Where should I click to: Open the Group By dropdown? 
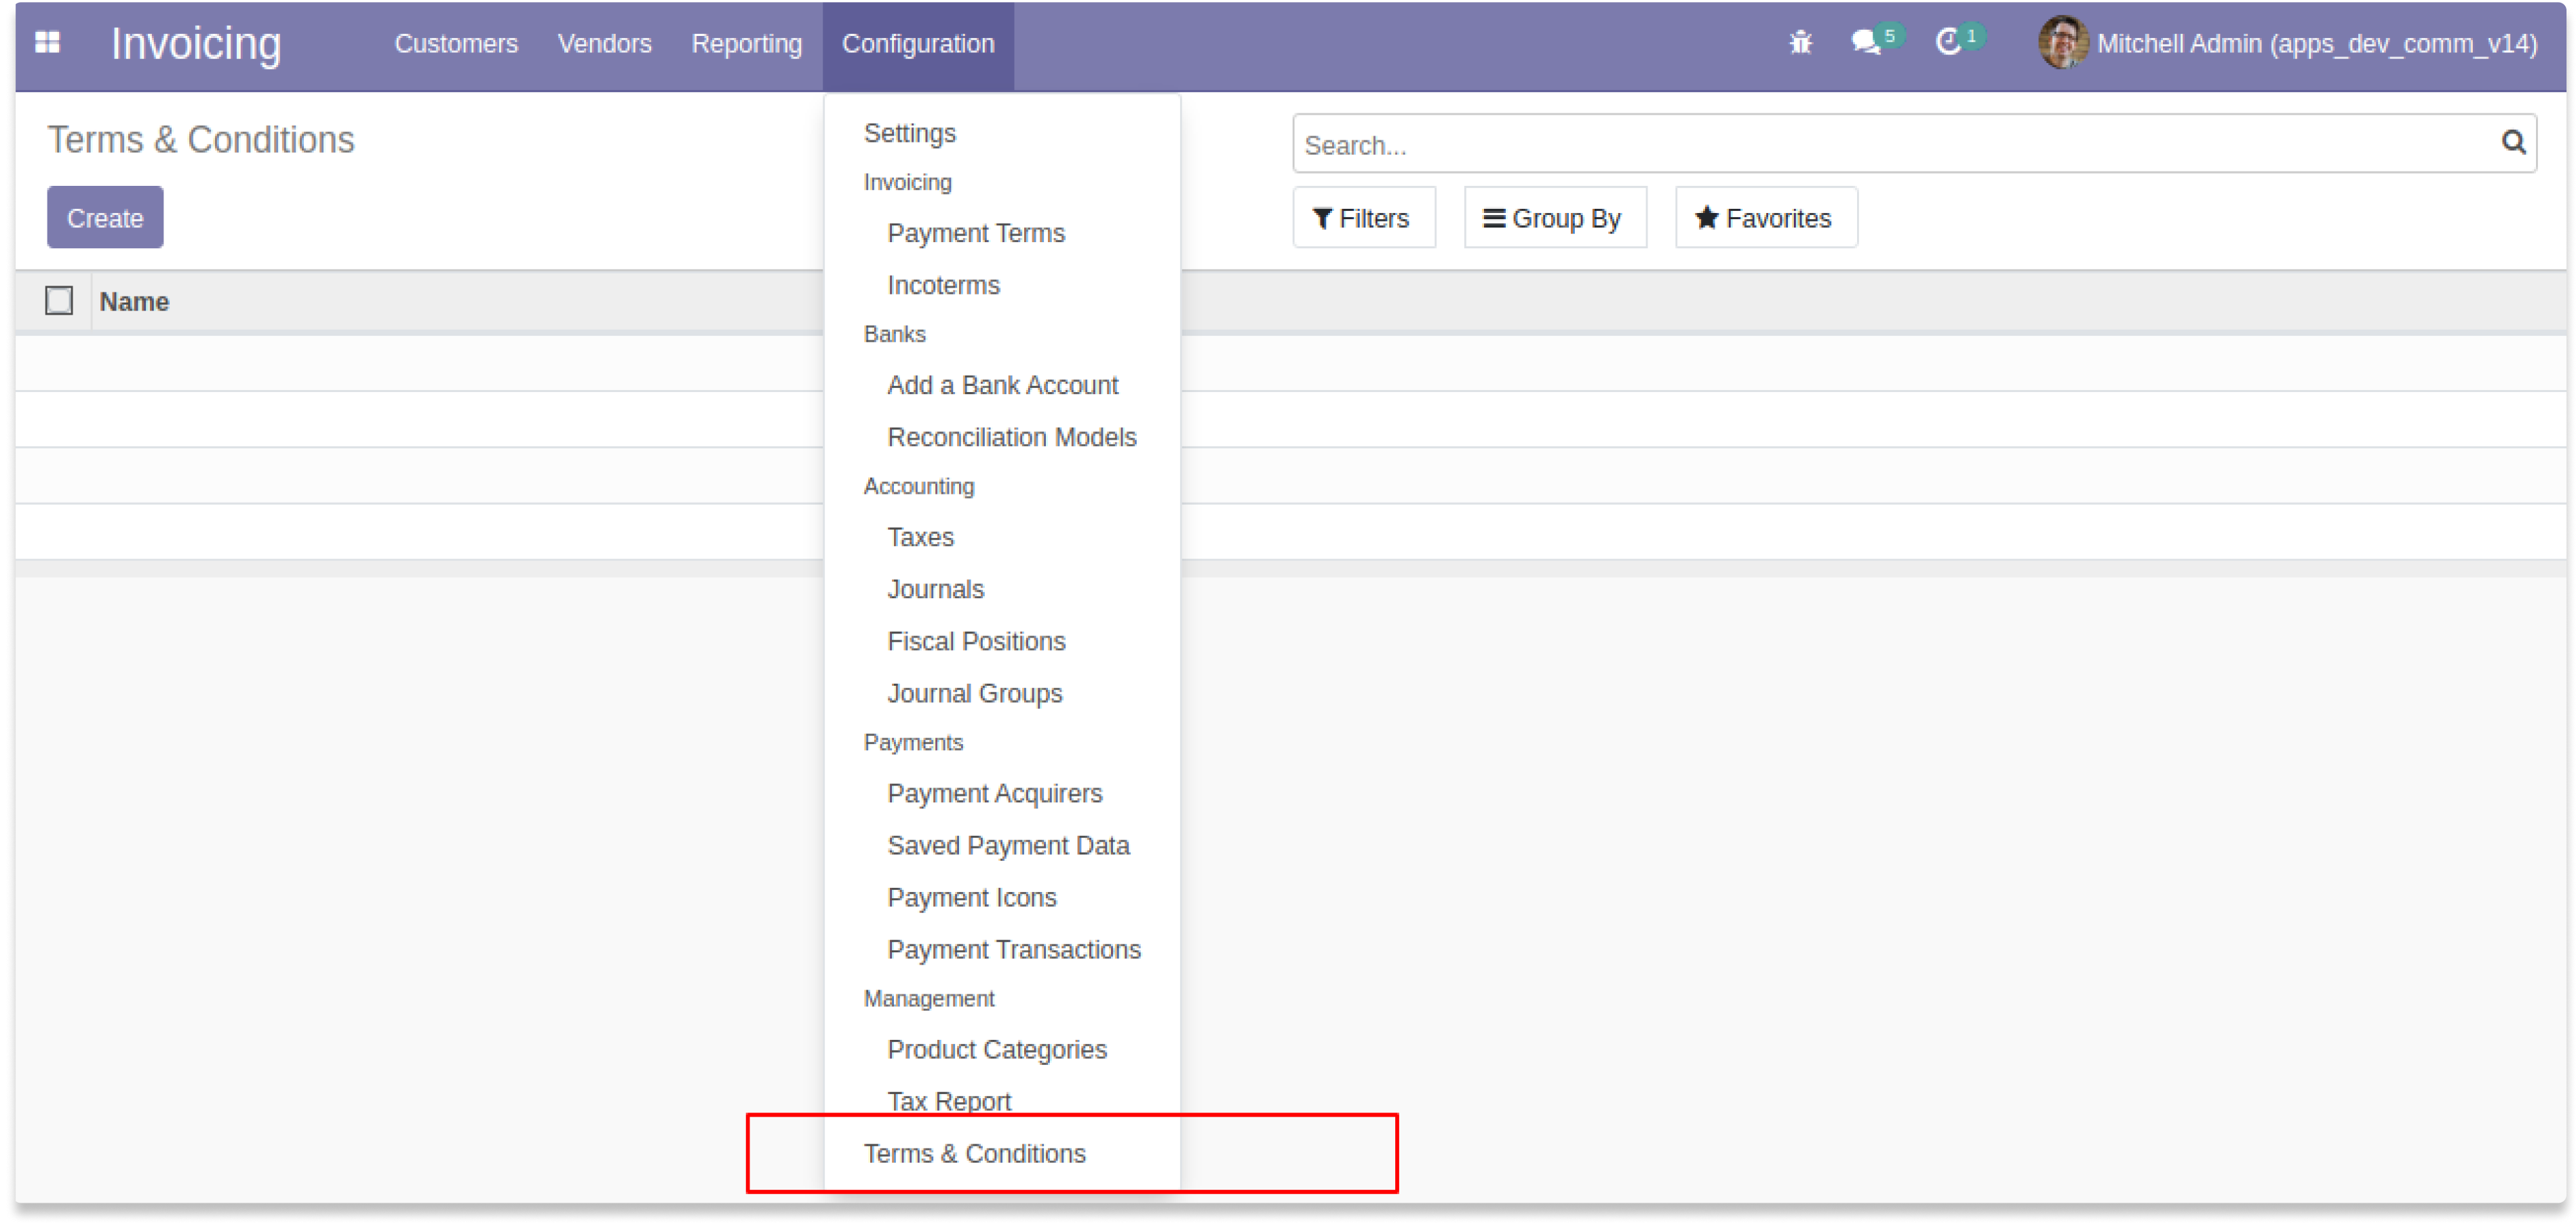coord(1555,217)
